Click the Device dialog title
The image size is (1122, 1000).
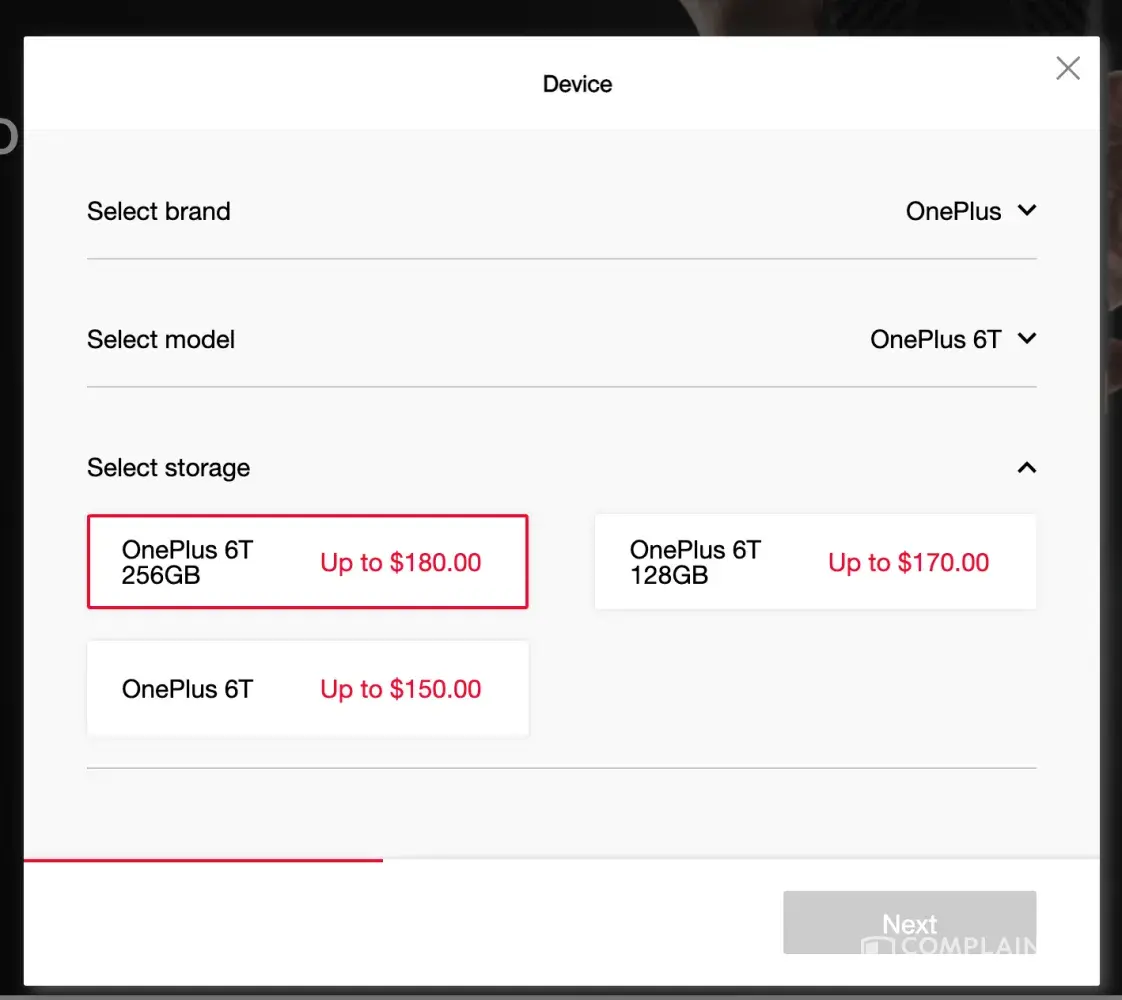point(577,84)
